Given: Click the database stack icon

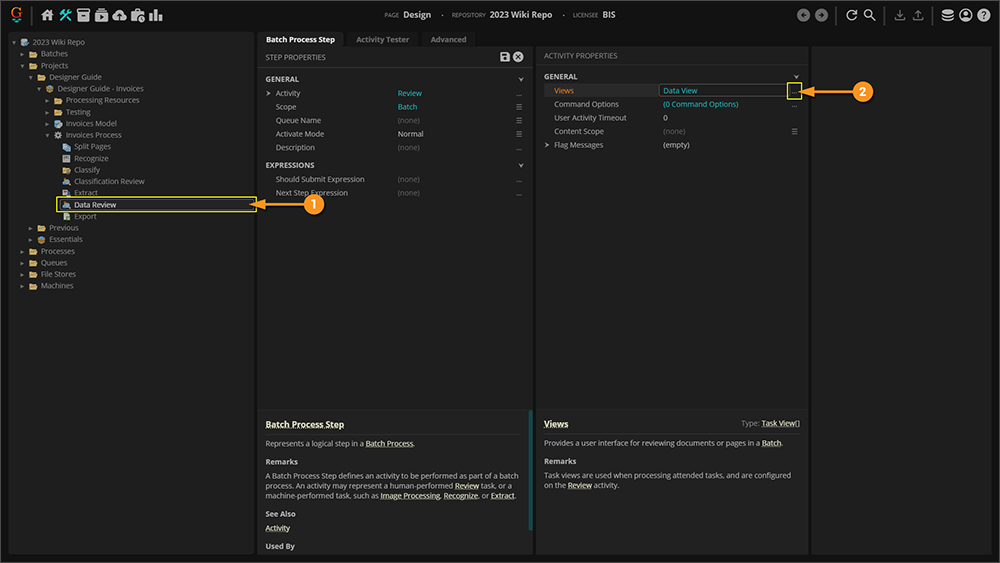Looking at the screenshot, I should [x=947, y=15].
